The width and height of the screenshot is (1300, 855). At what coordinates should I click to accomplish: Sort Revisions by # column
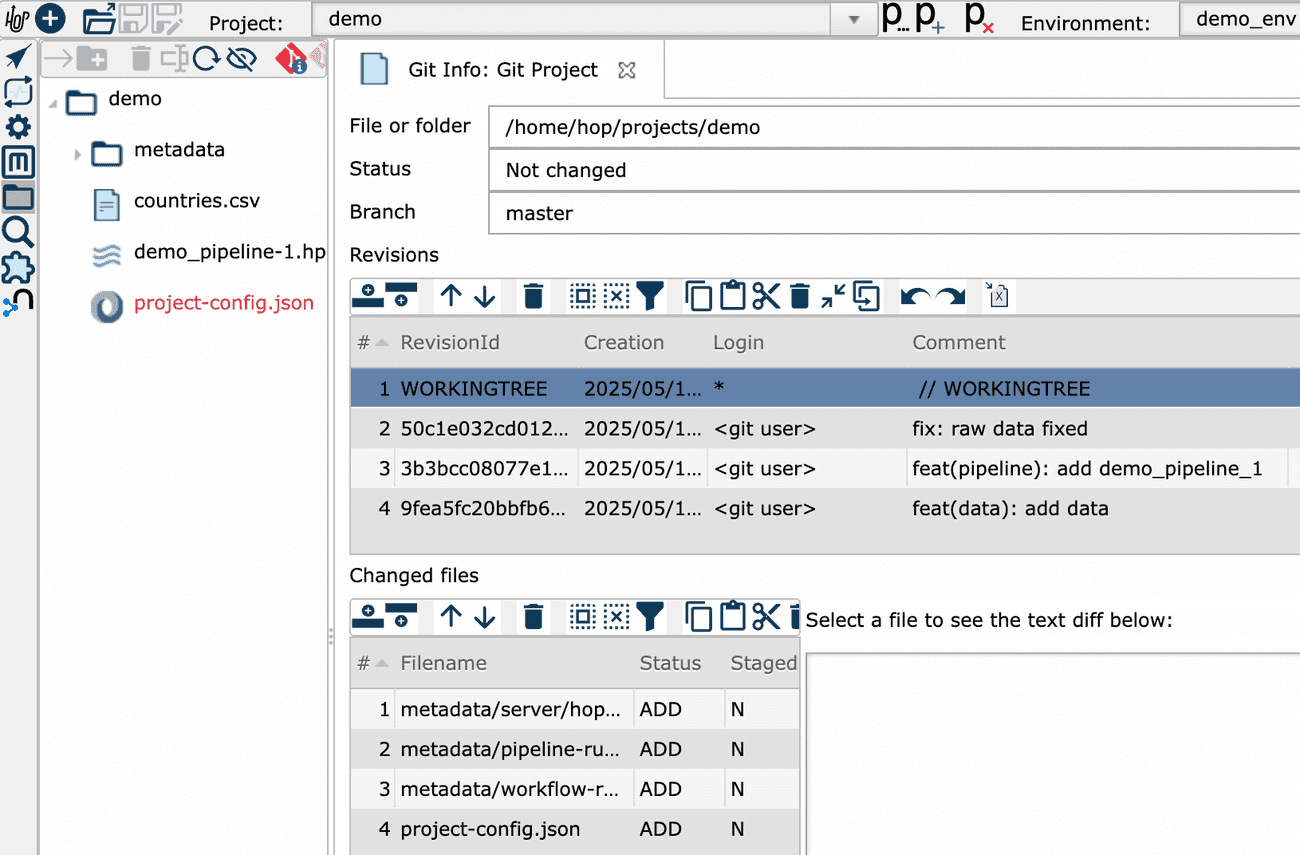372,342
